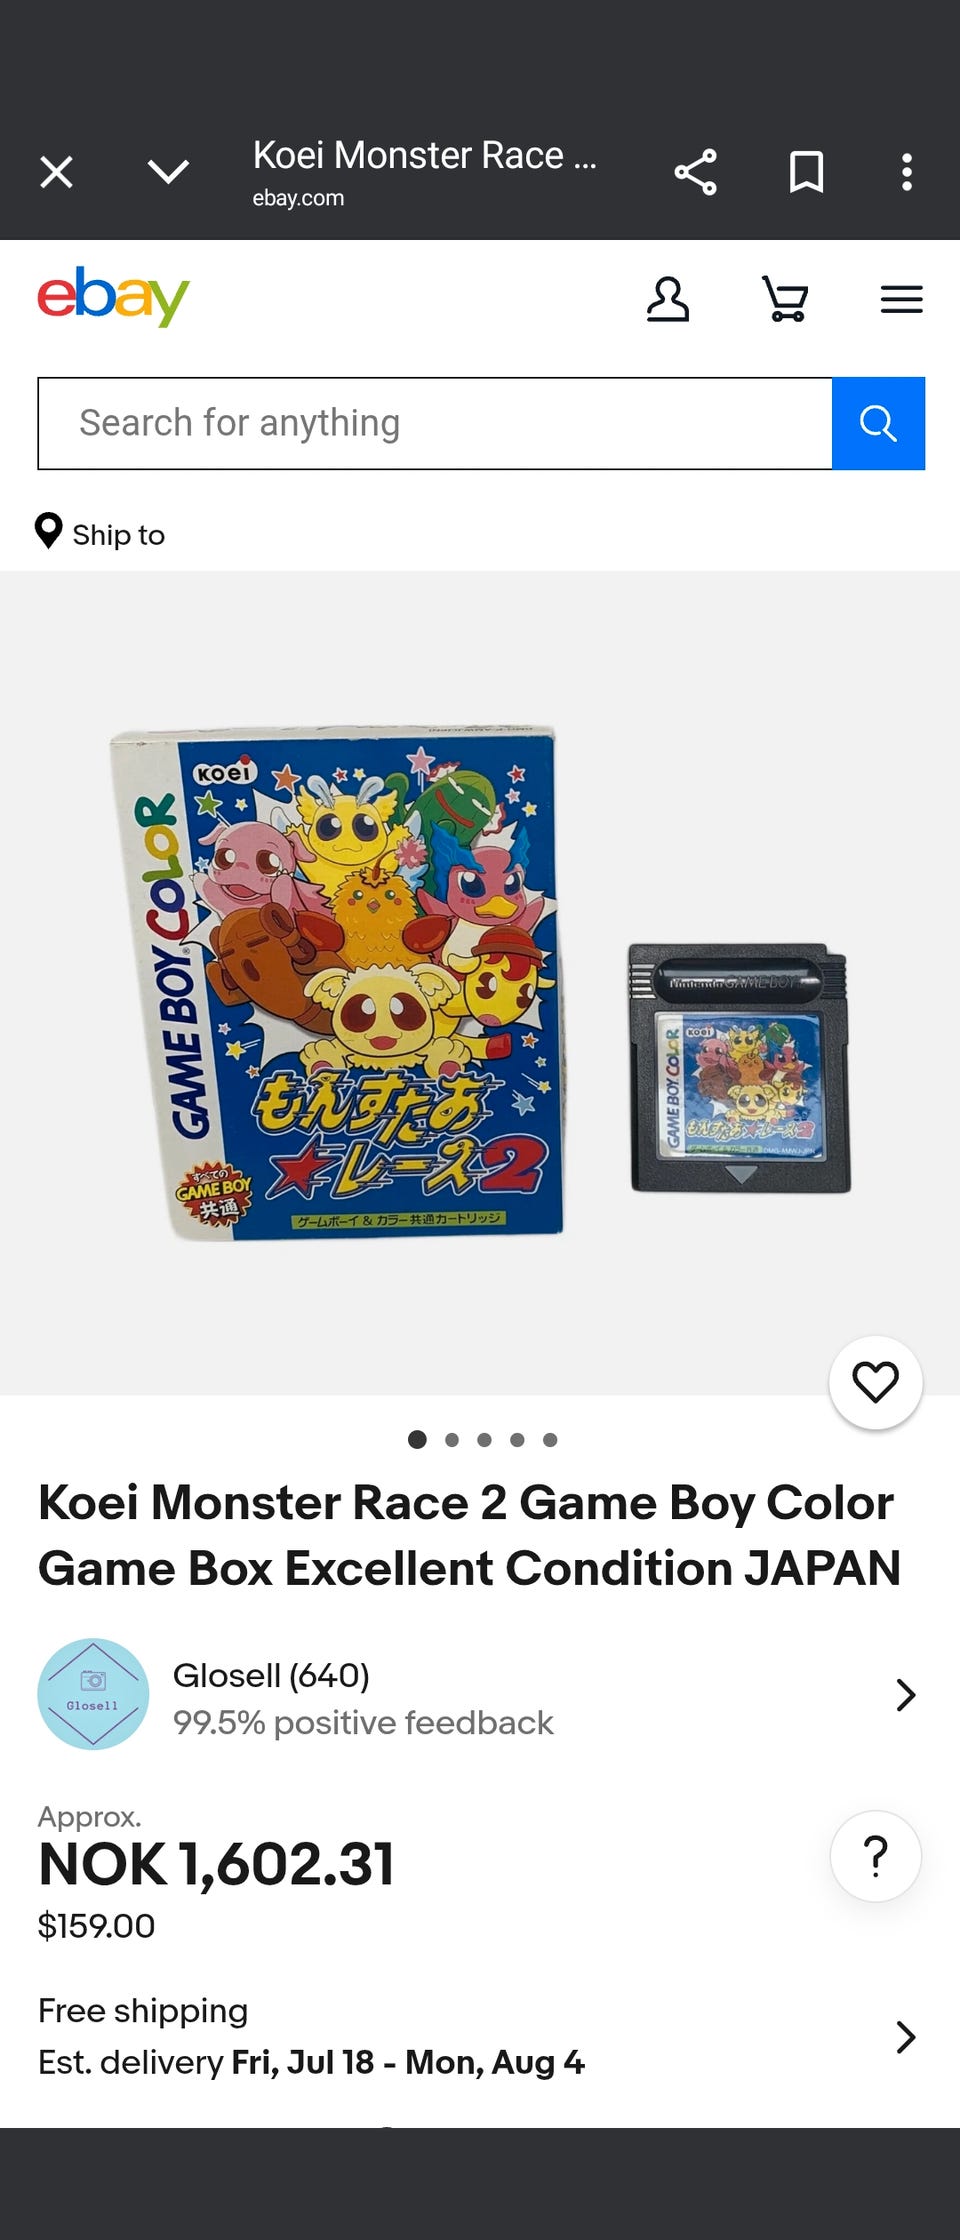Screen dimensions: 960x2240
Task: Focus the Search for anything field
Action: (435, 423)
